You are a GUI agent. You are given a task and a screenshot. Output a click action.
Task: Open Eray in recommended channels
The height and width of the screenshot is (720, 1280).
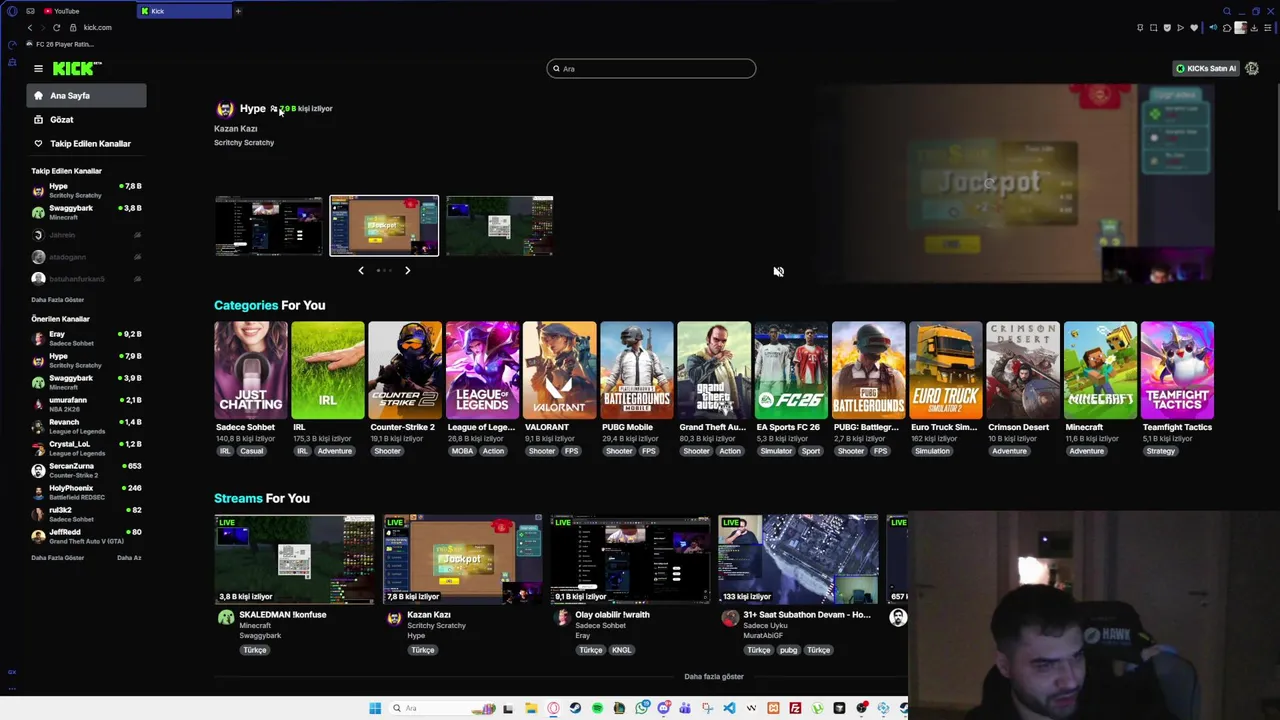click(86, 338)
